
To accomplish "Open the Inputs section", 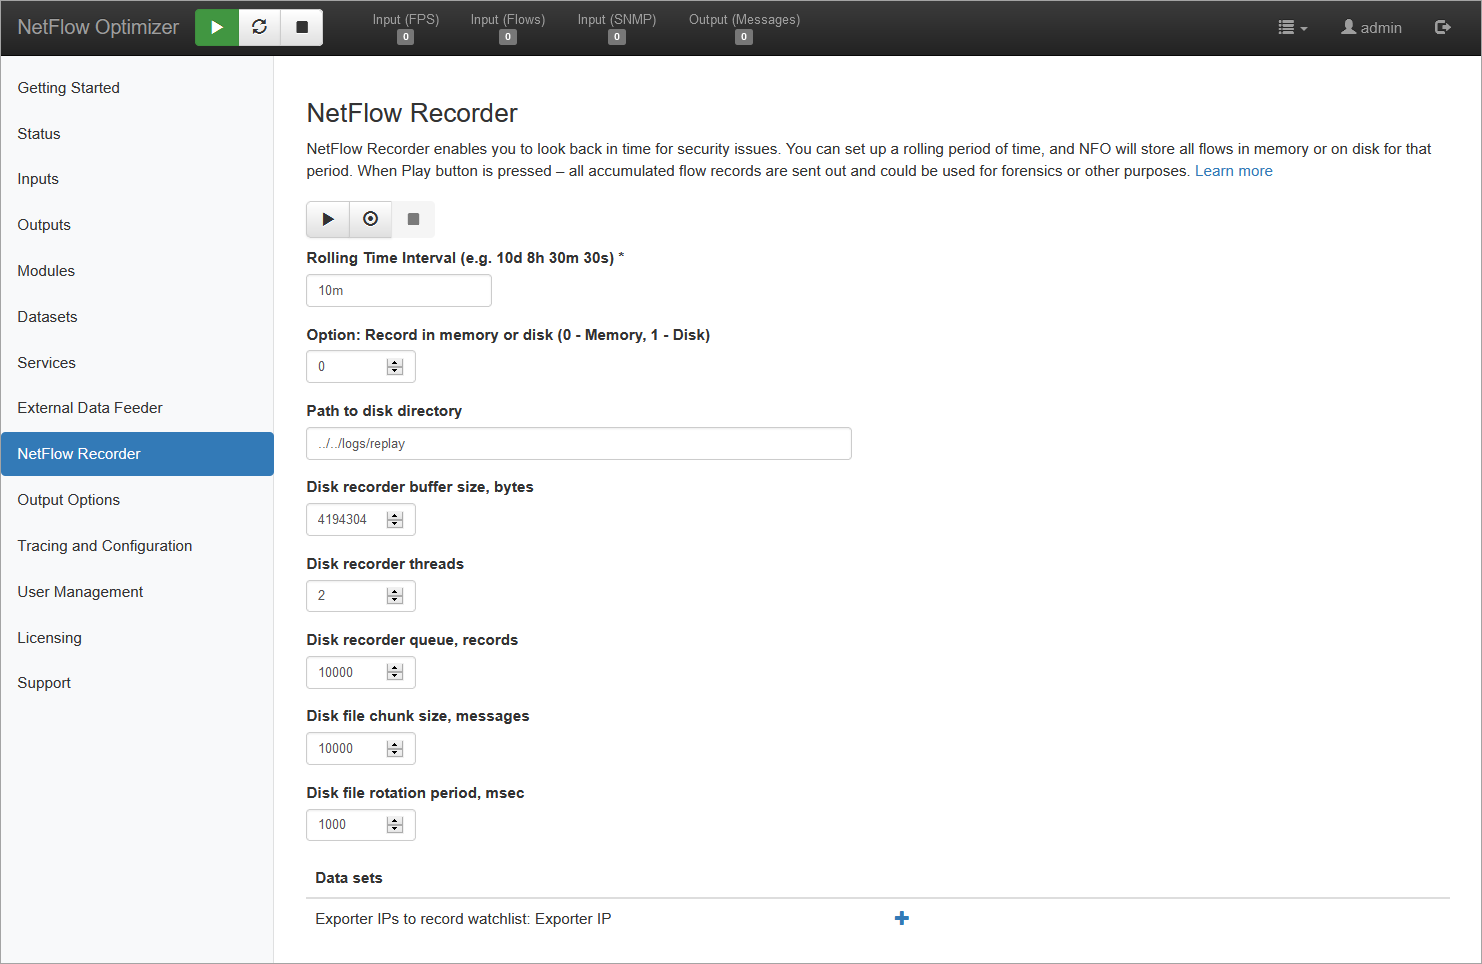I will click(x=137, y=179).
